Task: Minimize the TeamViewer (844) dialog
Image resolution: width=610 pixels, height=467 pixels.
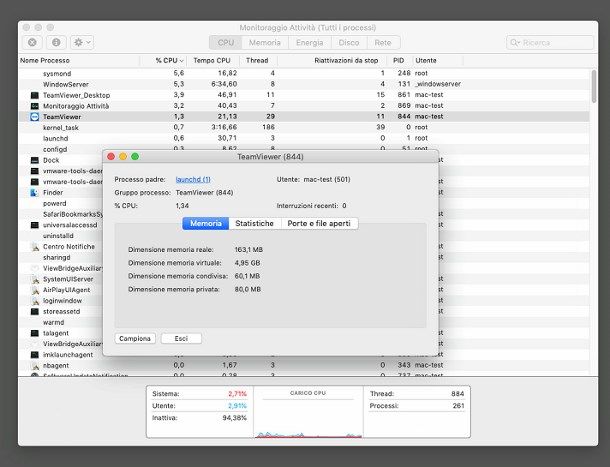Action: tap(123, 156)
